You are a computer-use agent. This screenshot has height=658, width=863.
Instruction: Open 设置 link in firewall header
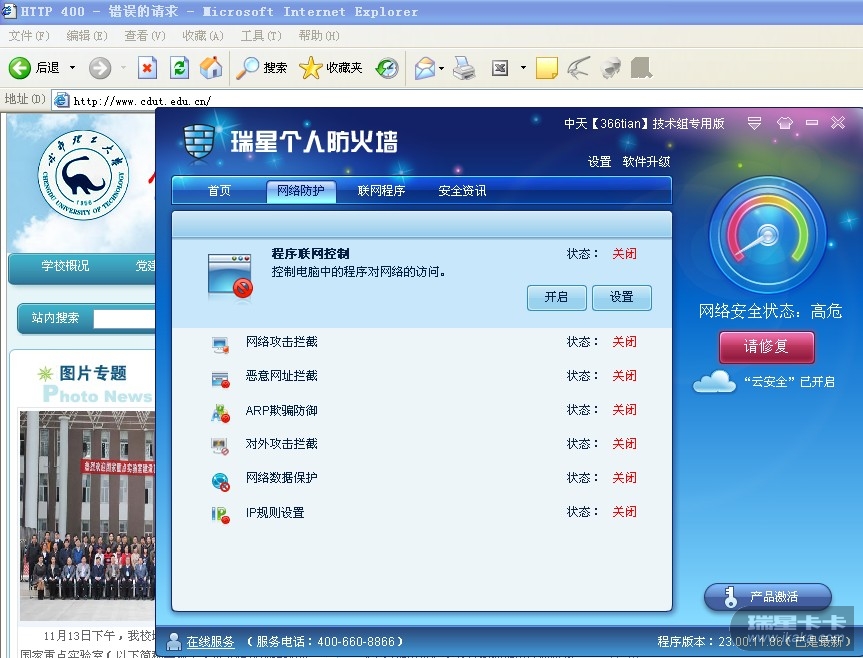[599, 161]
